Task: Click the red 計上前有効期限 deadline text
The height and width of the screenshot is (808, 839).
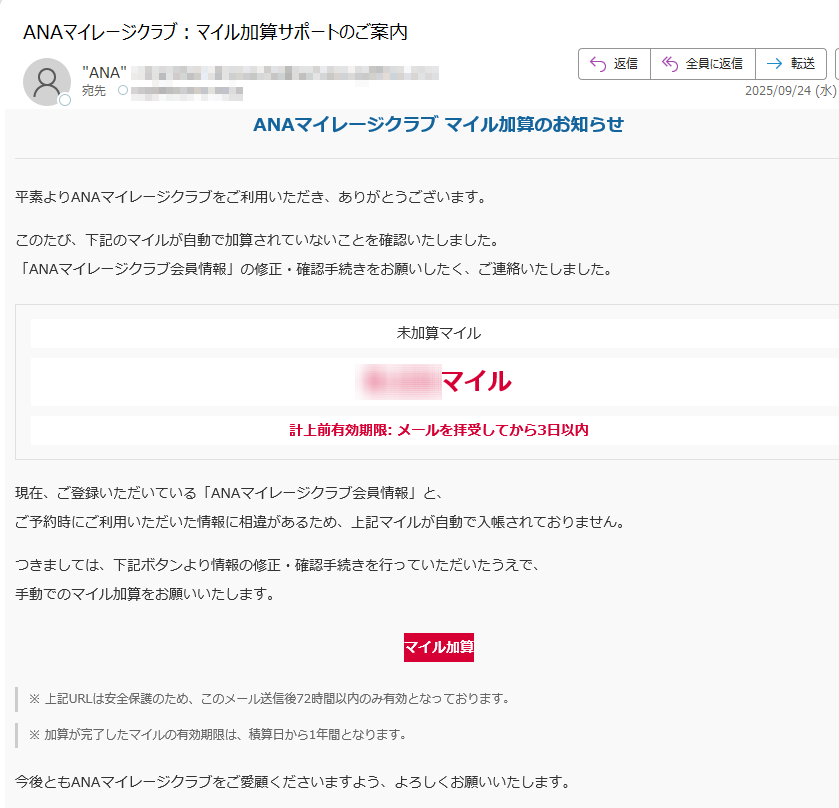Action: [438, 430]
